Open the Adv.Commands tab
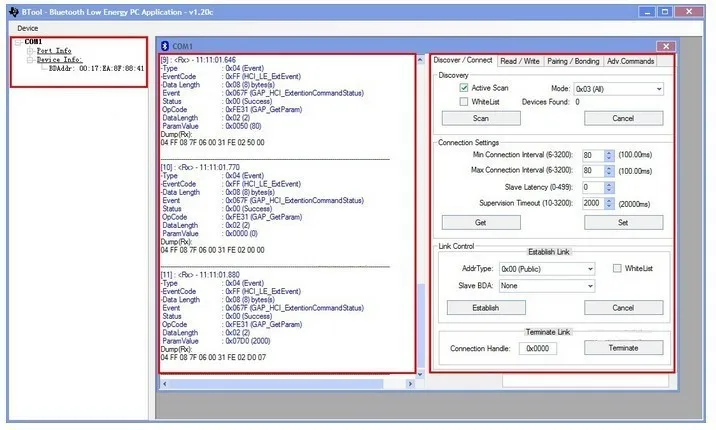 coord(630,61)
